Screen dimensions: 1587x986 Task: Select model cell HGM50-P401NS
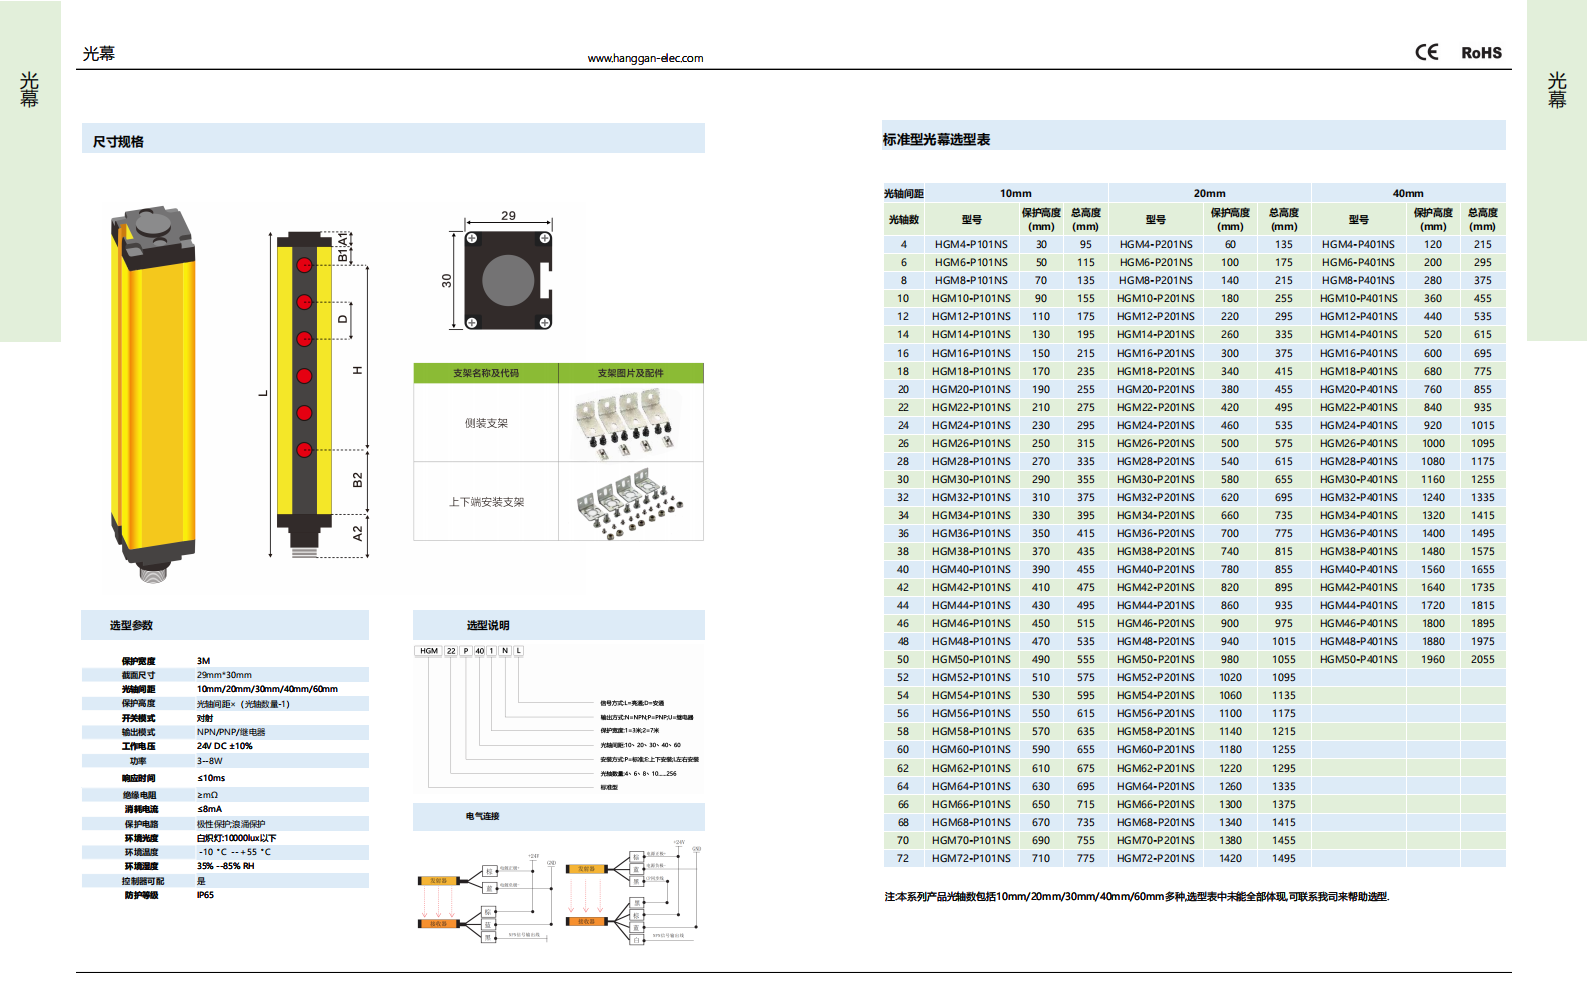[x=1358, y=659]
